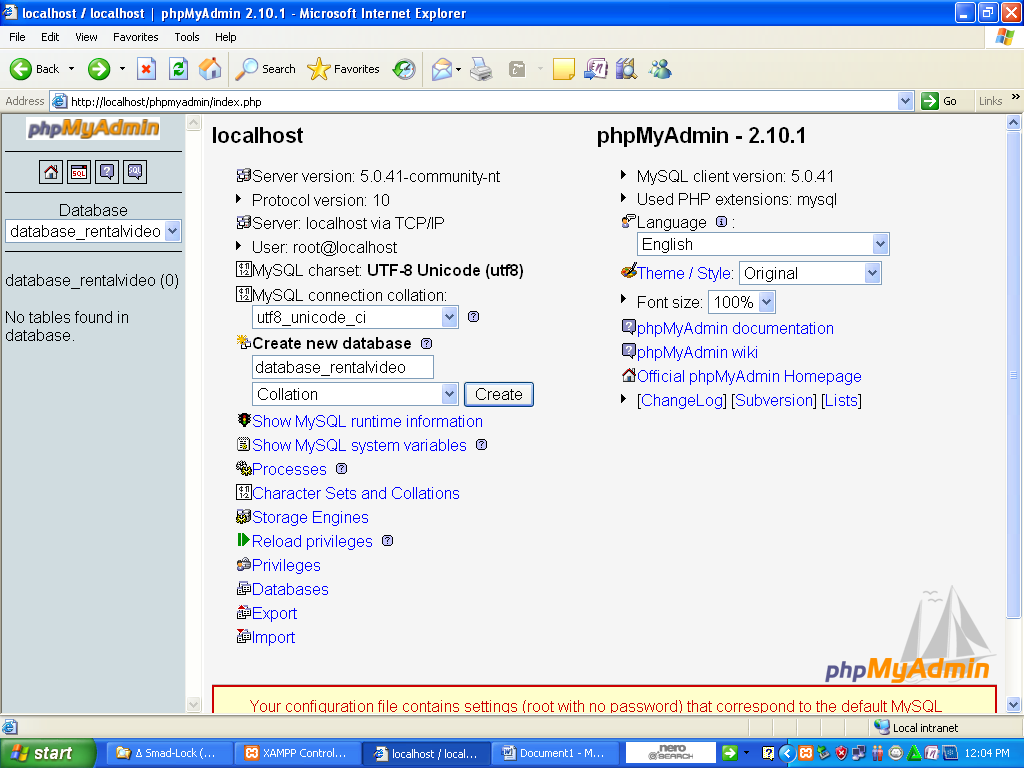
Task: Open the Help menu
Action: click(x=225, y=37)
